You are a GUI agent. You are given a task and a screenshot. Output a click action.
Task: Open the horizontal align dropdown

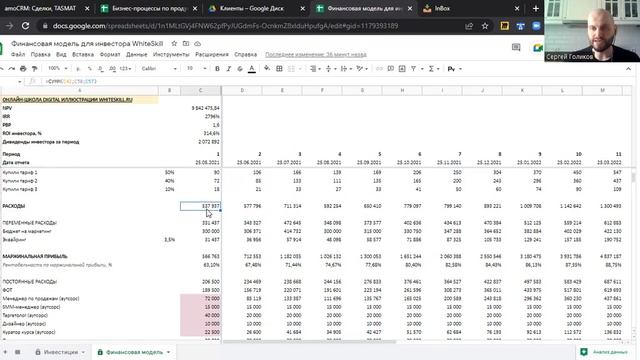click(315, 69)
